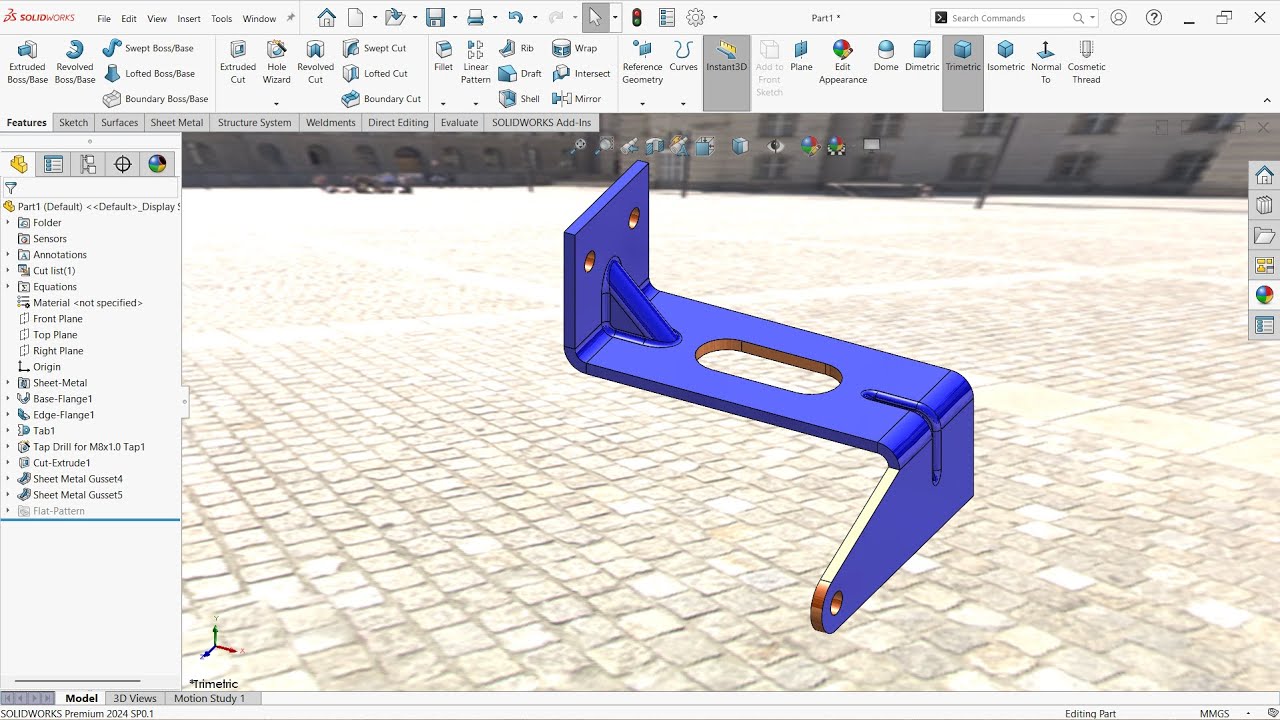Screen dimensions: 1280x720
Task: Choose Swept Cut
Action: [x=374, y=48]
